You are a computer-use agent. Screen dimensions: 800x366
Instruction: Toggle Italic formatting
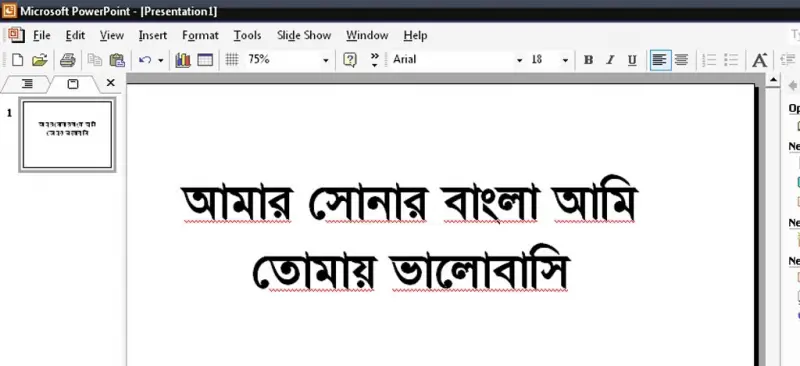pos(610,60)
